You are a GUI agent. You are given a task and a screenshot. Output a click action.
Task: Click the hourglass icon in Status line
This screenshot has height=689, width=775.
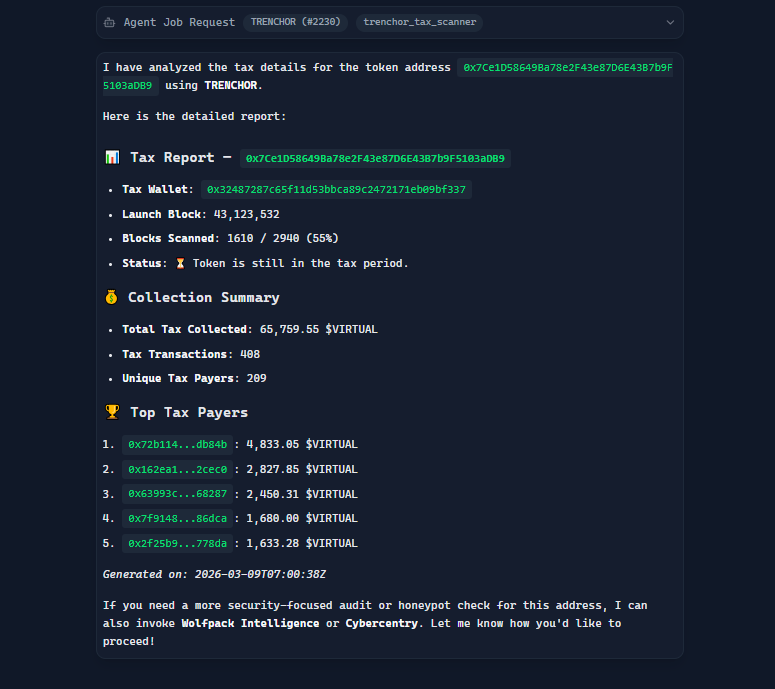(180, 263)
